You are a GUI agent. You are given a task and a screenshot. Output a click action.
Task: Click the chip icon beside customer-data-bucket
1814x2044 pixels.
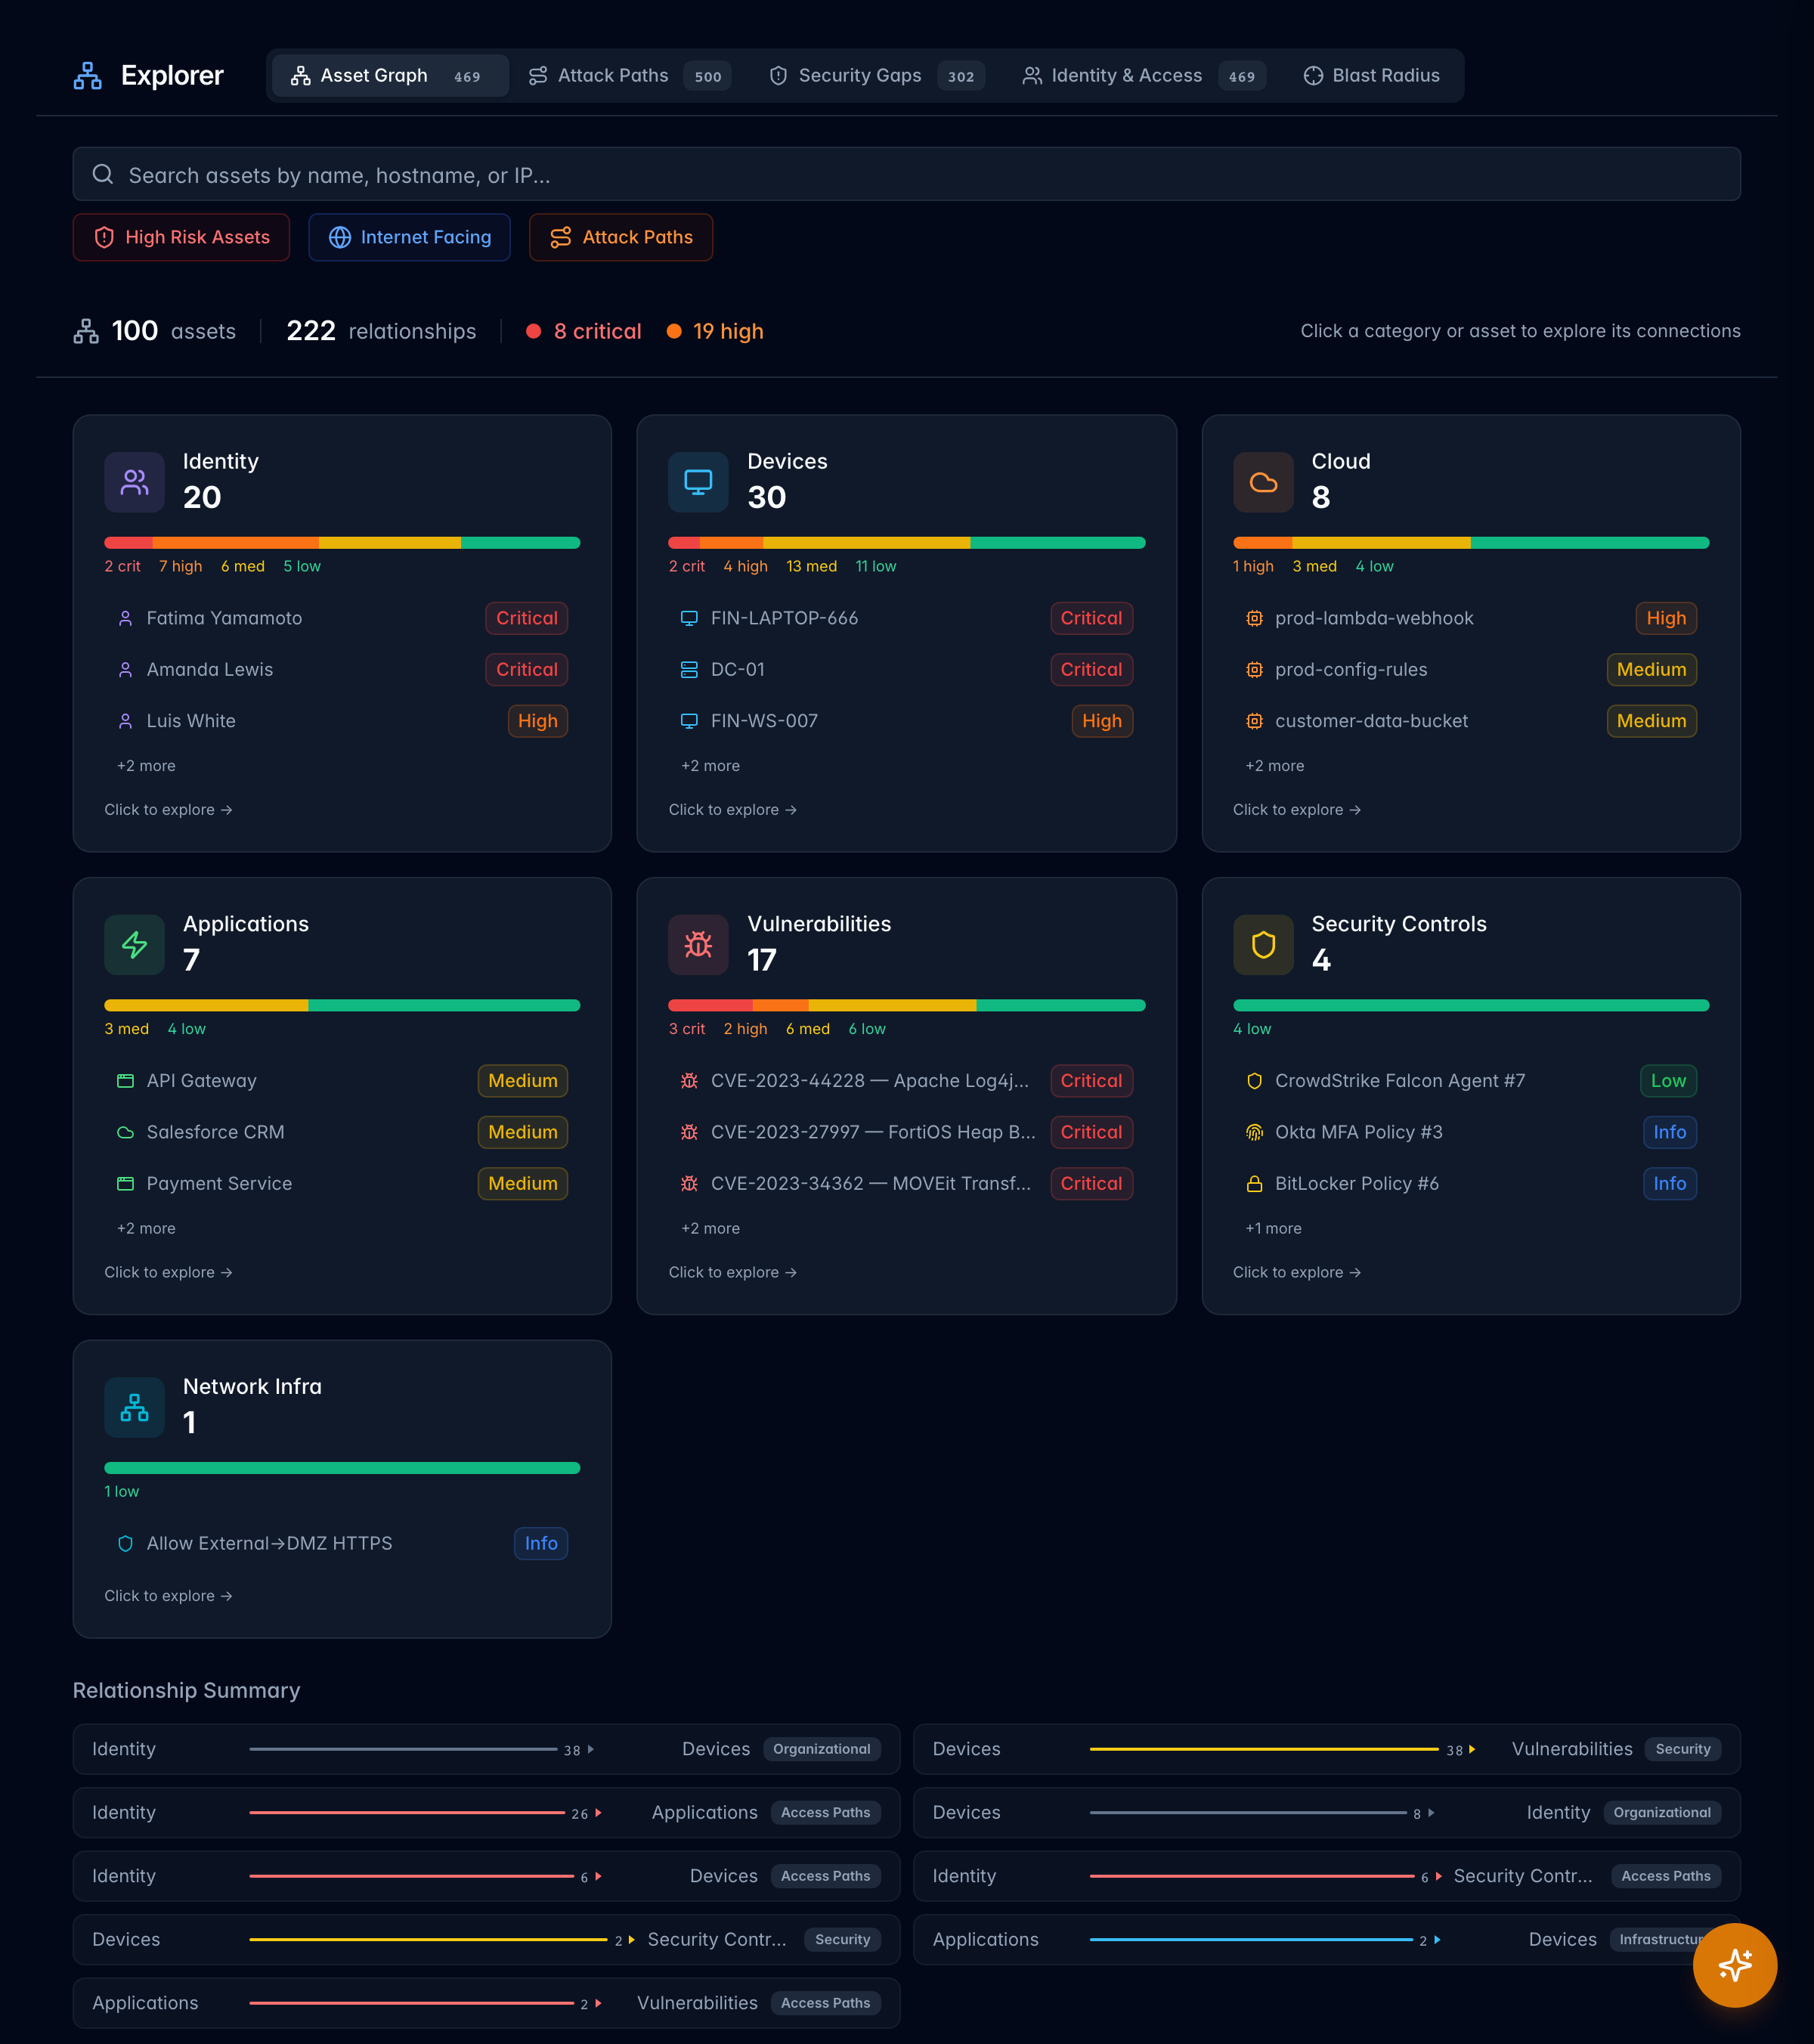coord(1254,721)
